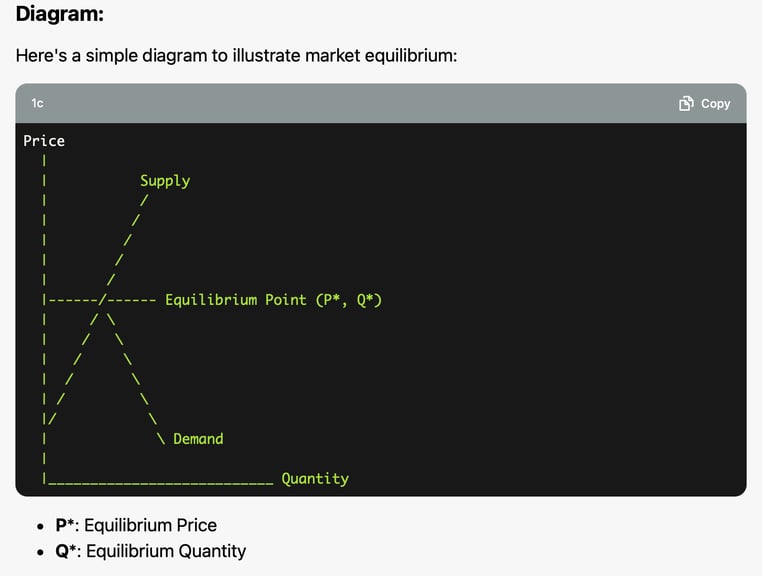Image resolution: width=768 pixels, height=576 pixels.
Task: Click the Price axis label
Action: (x=44, y=141)
